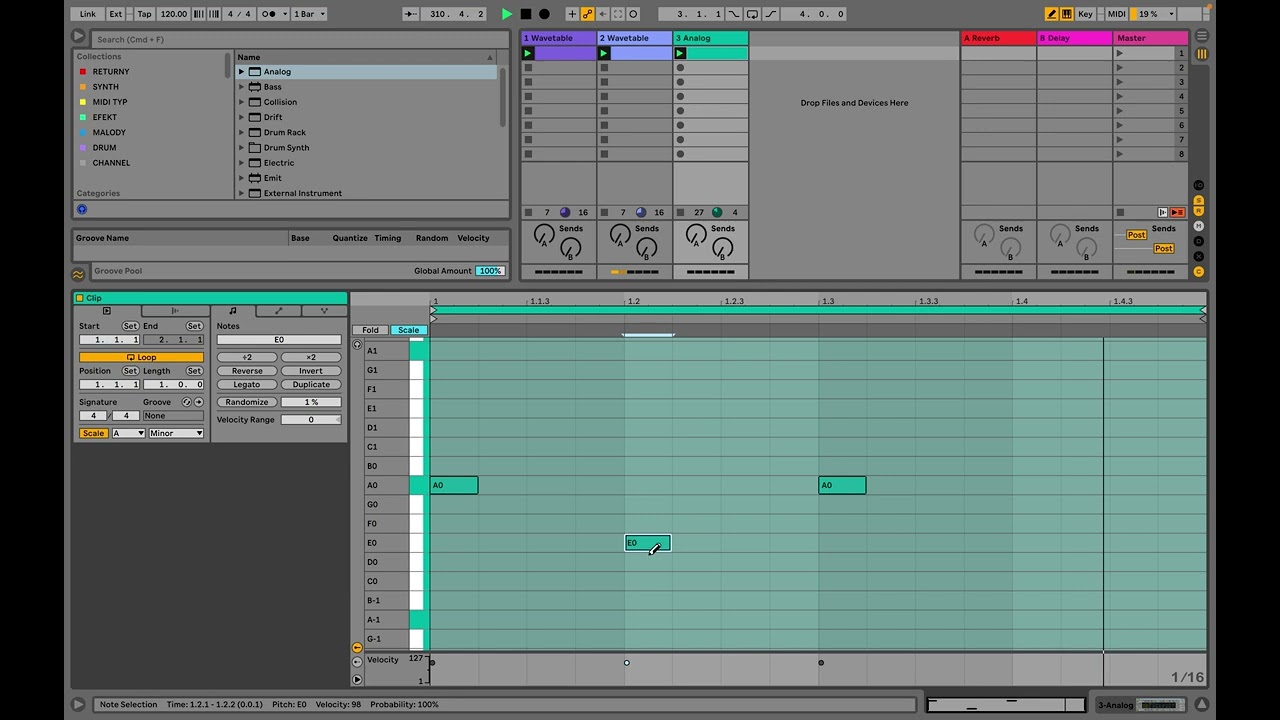Viewport: 1280px width, 720px height.
Task: Stop playback using the square Stop button
Action: (x=526, y=14)
